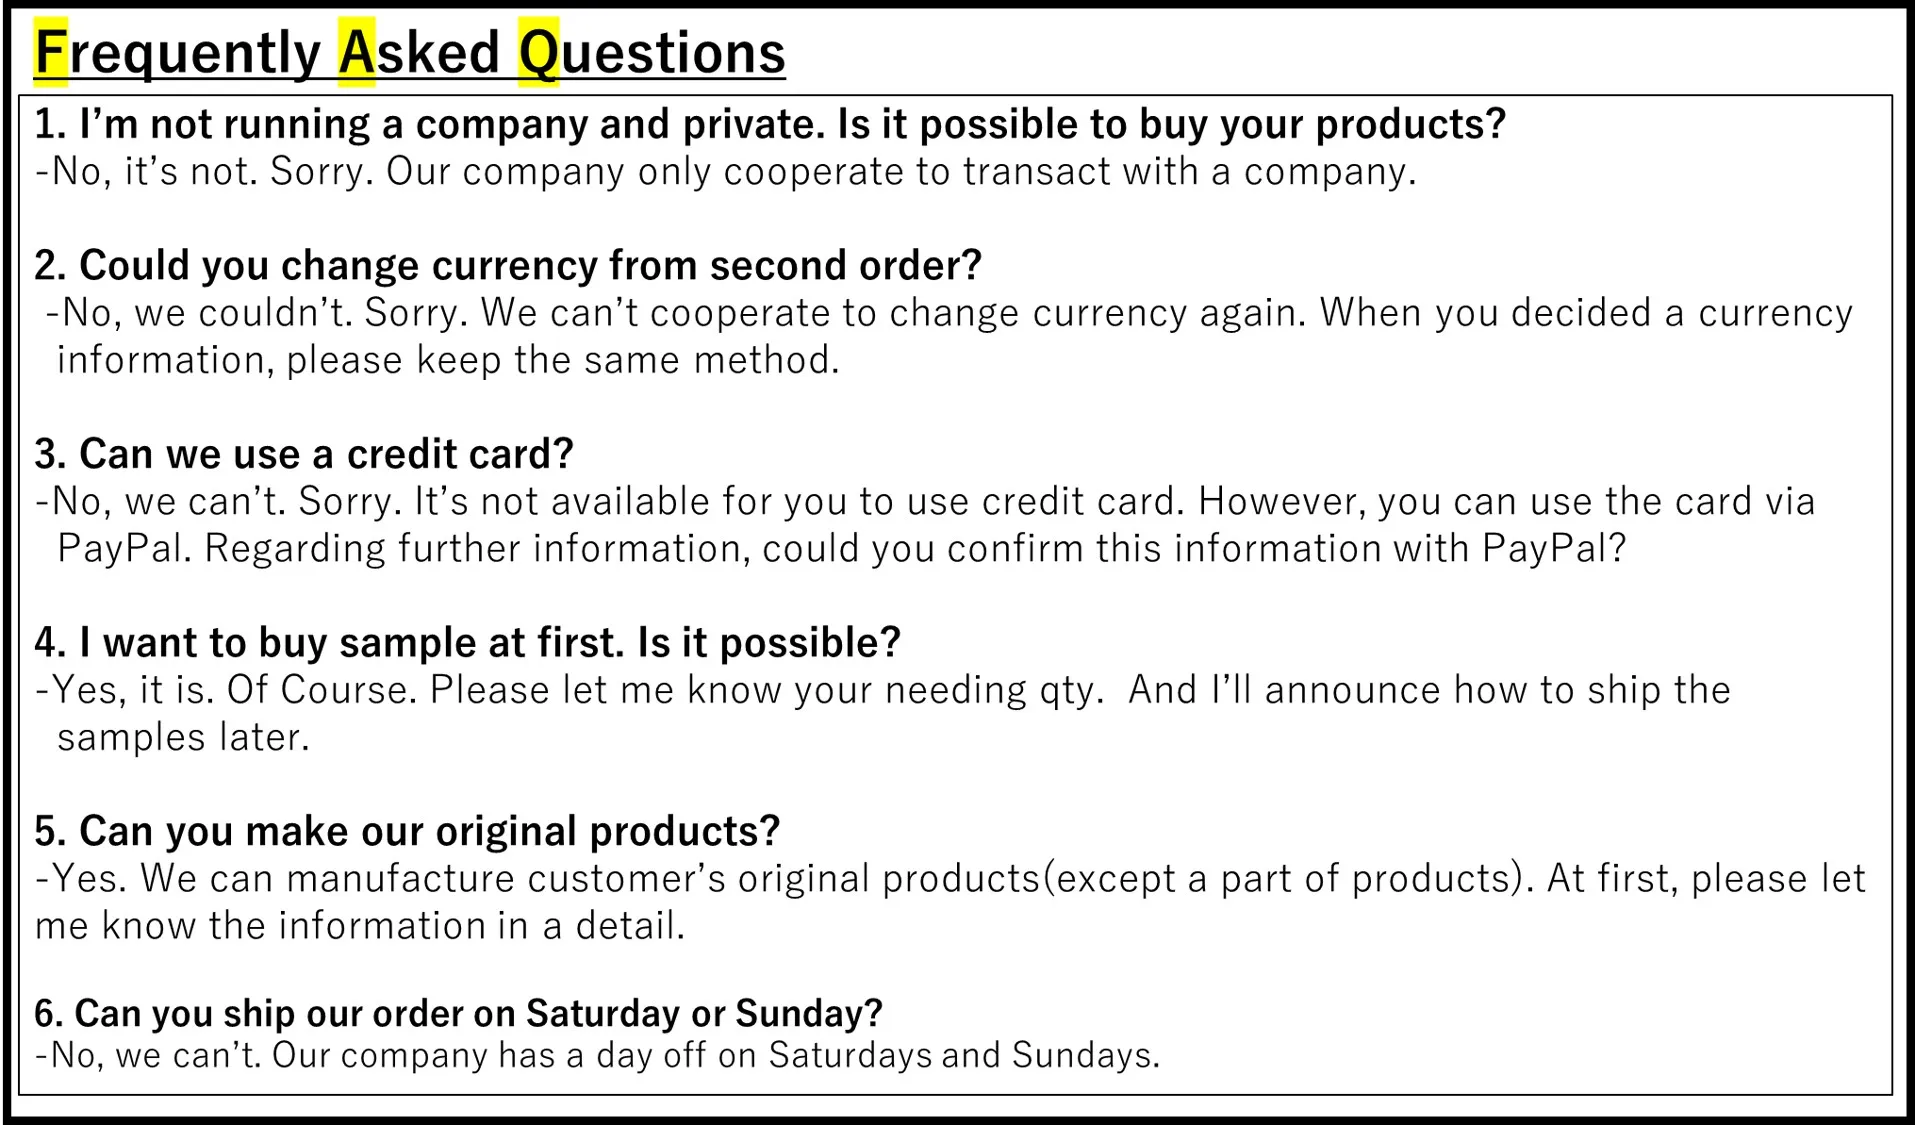Click the answer about days off on weekends
Viewport: 1915px width, 1125px height.
pos(597,1055)
